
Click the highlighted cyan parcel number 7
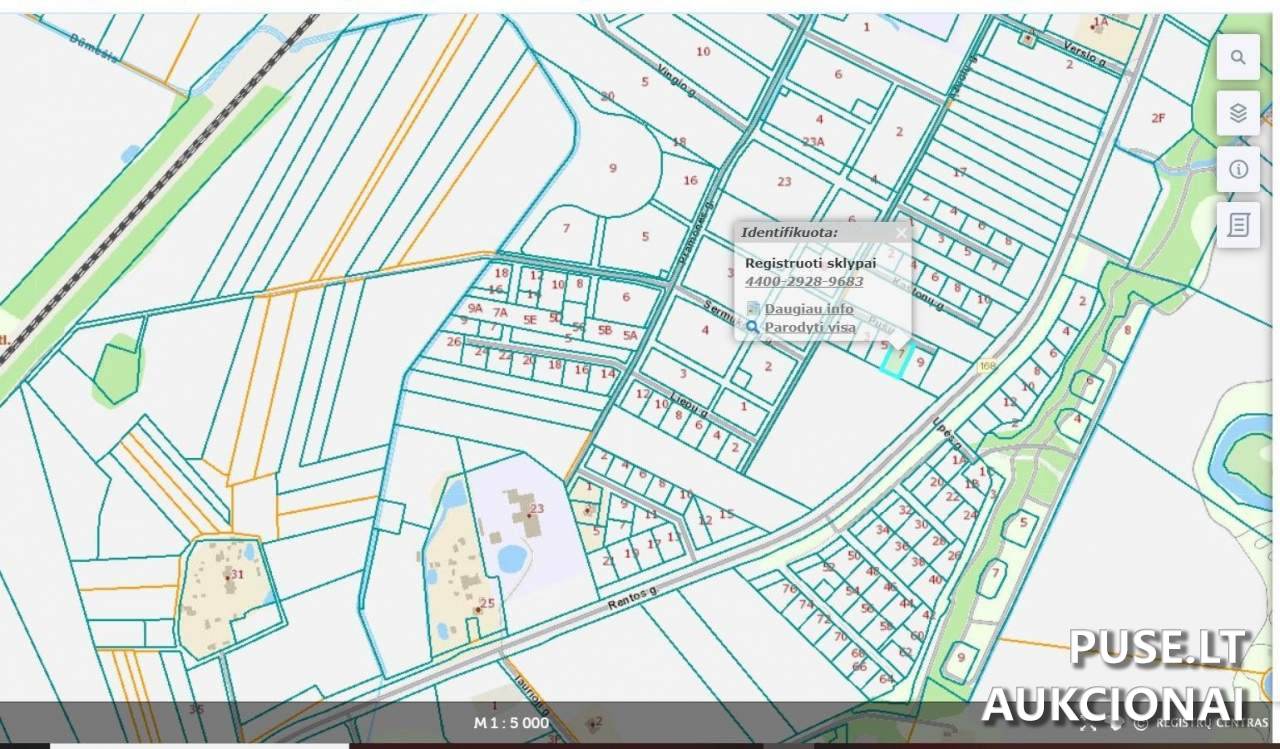(899, 356)
